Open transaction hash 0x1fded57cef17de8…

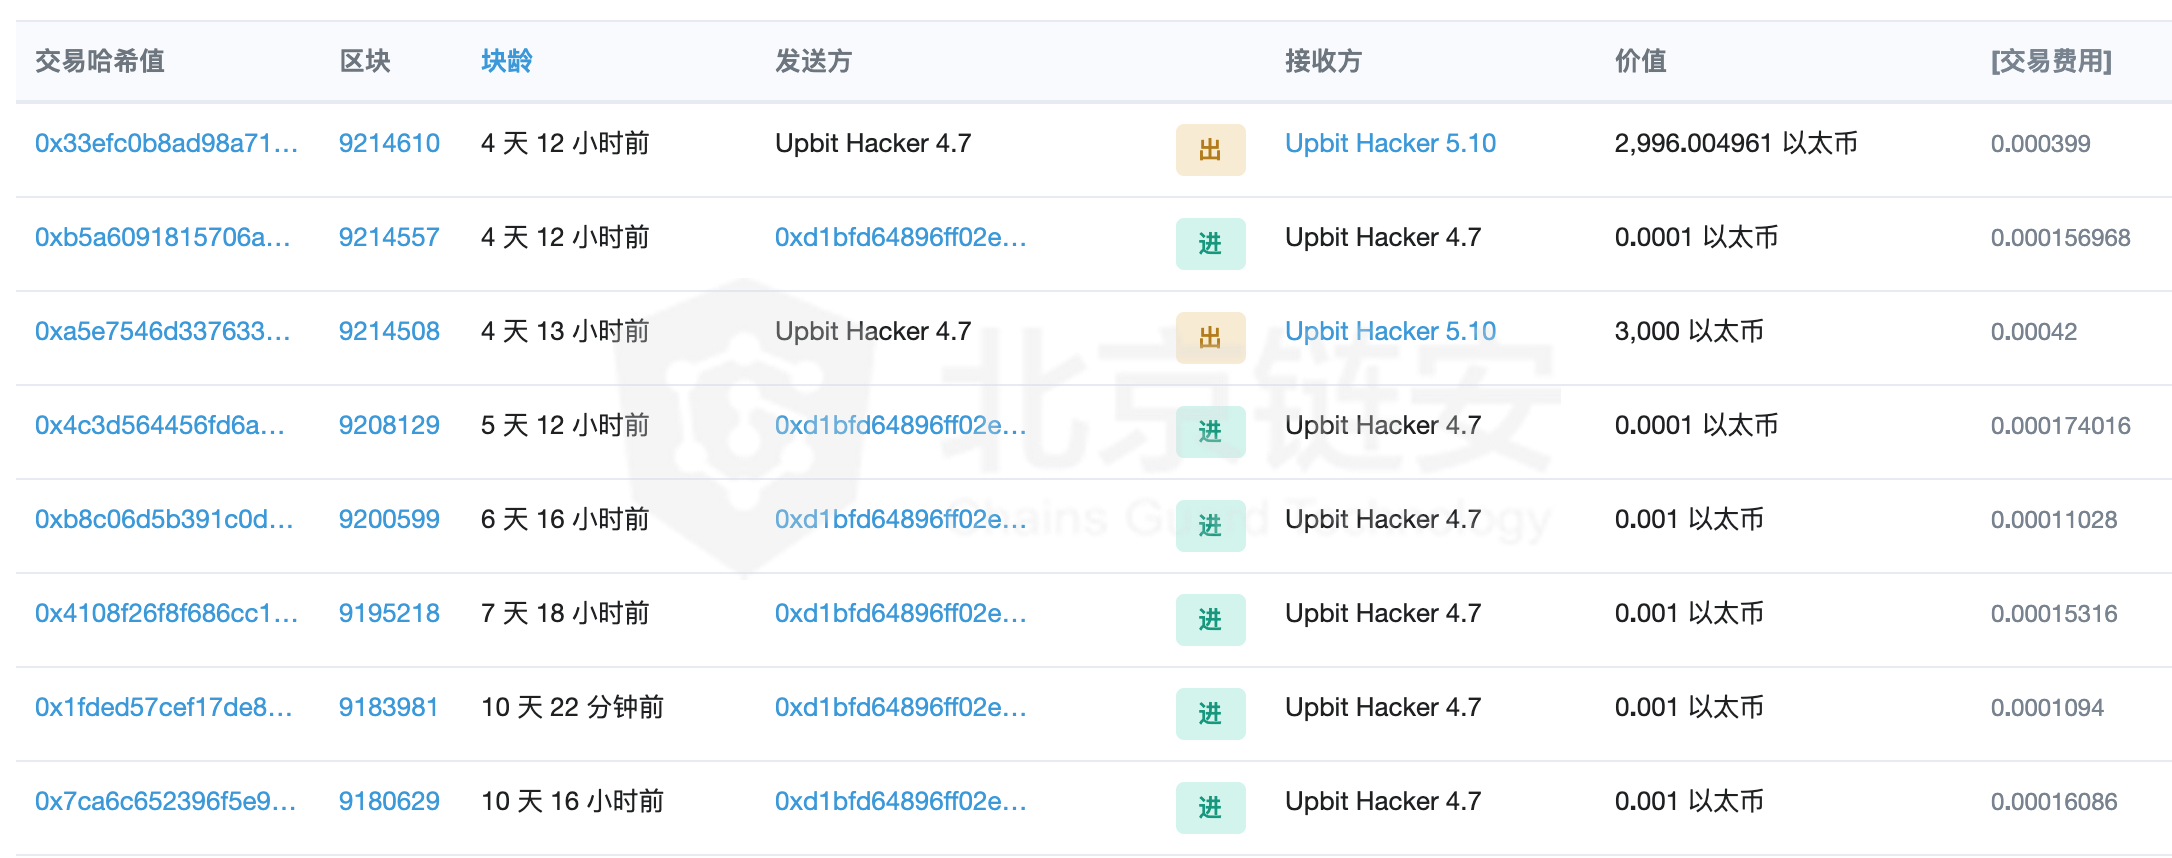[x=164, y=707]
